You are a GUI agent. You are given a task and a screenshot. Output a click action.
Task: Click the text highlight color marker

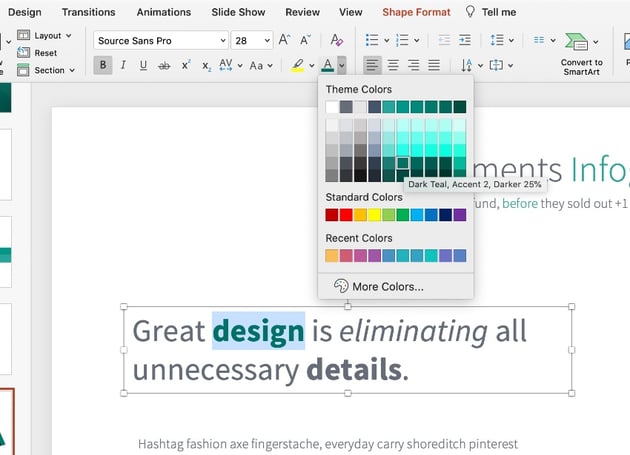point(297,65)
